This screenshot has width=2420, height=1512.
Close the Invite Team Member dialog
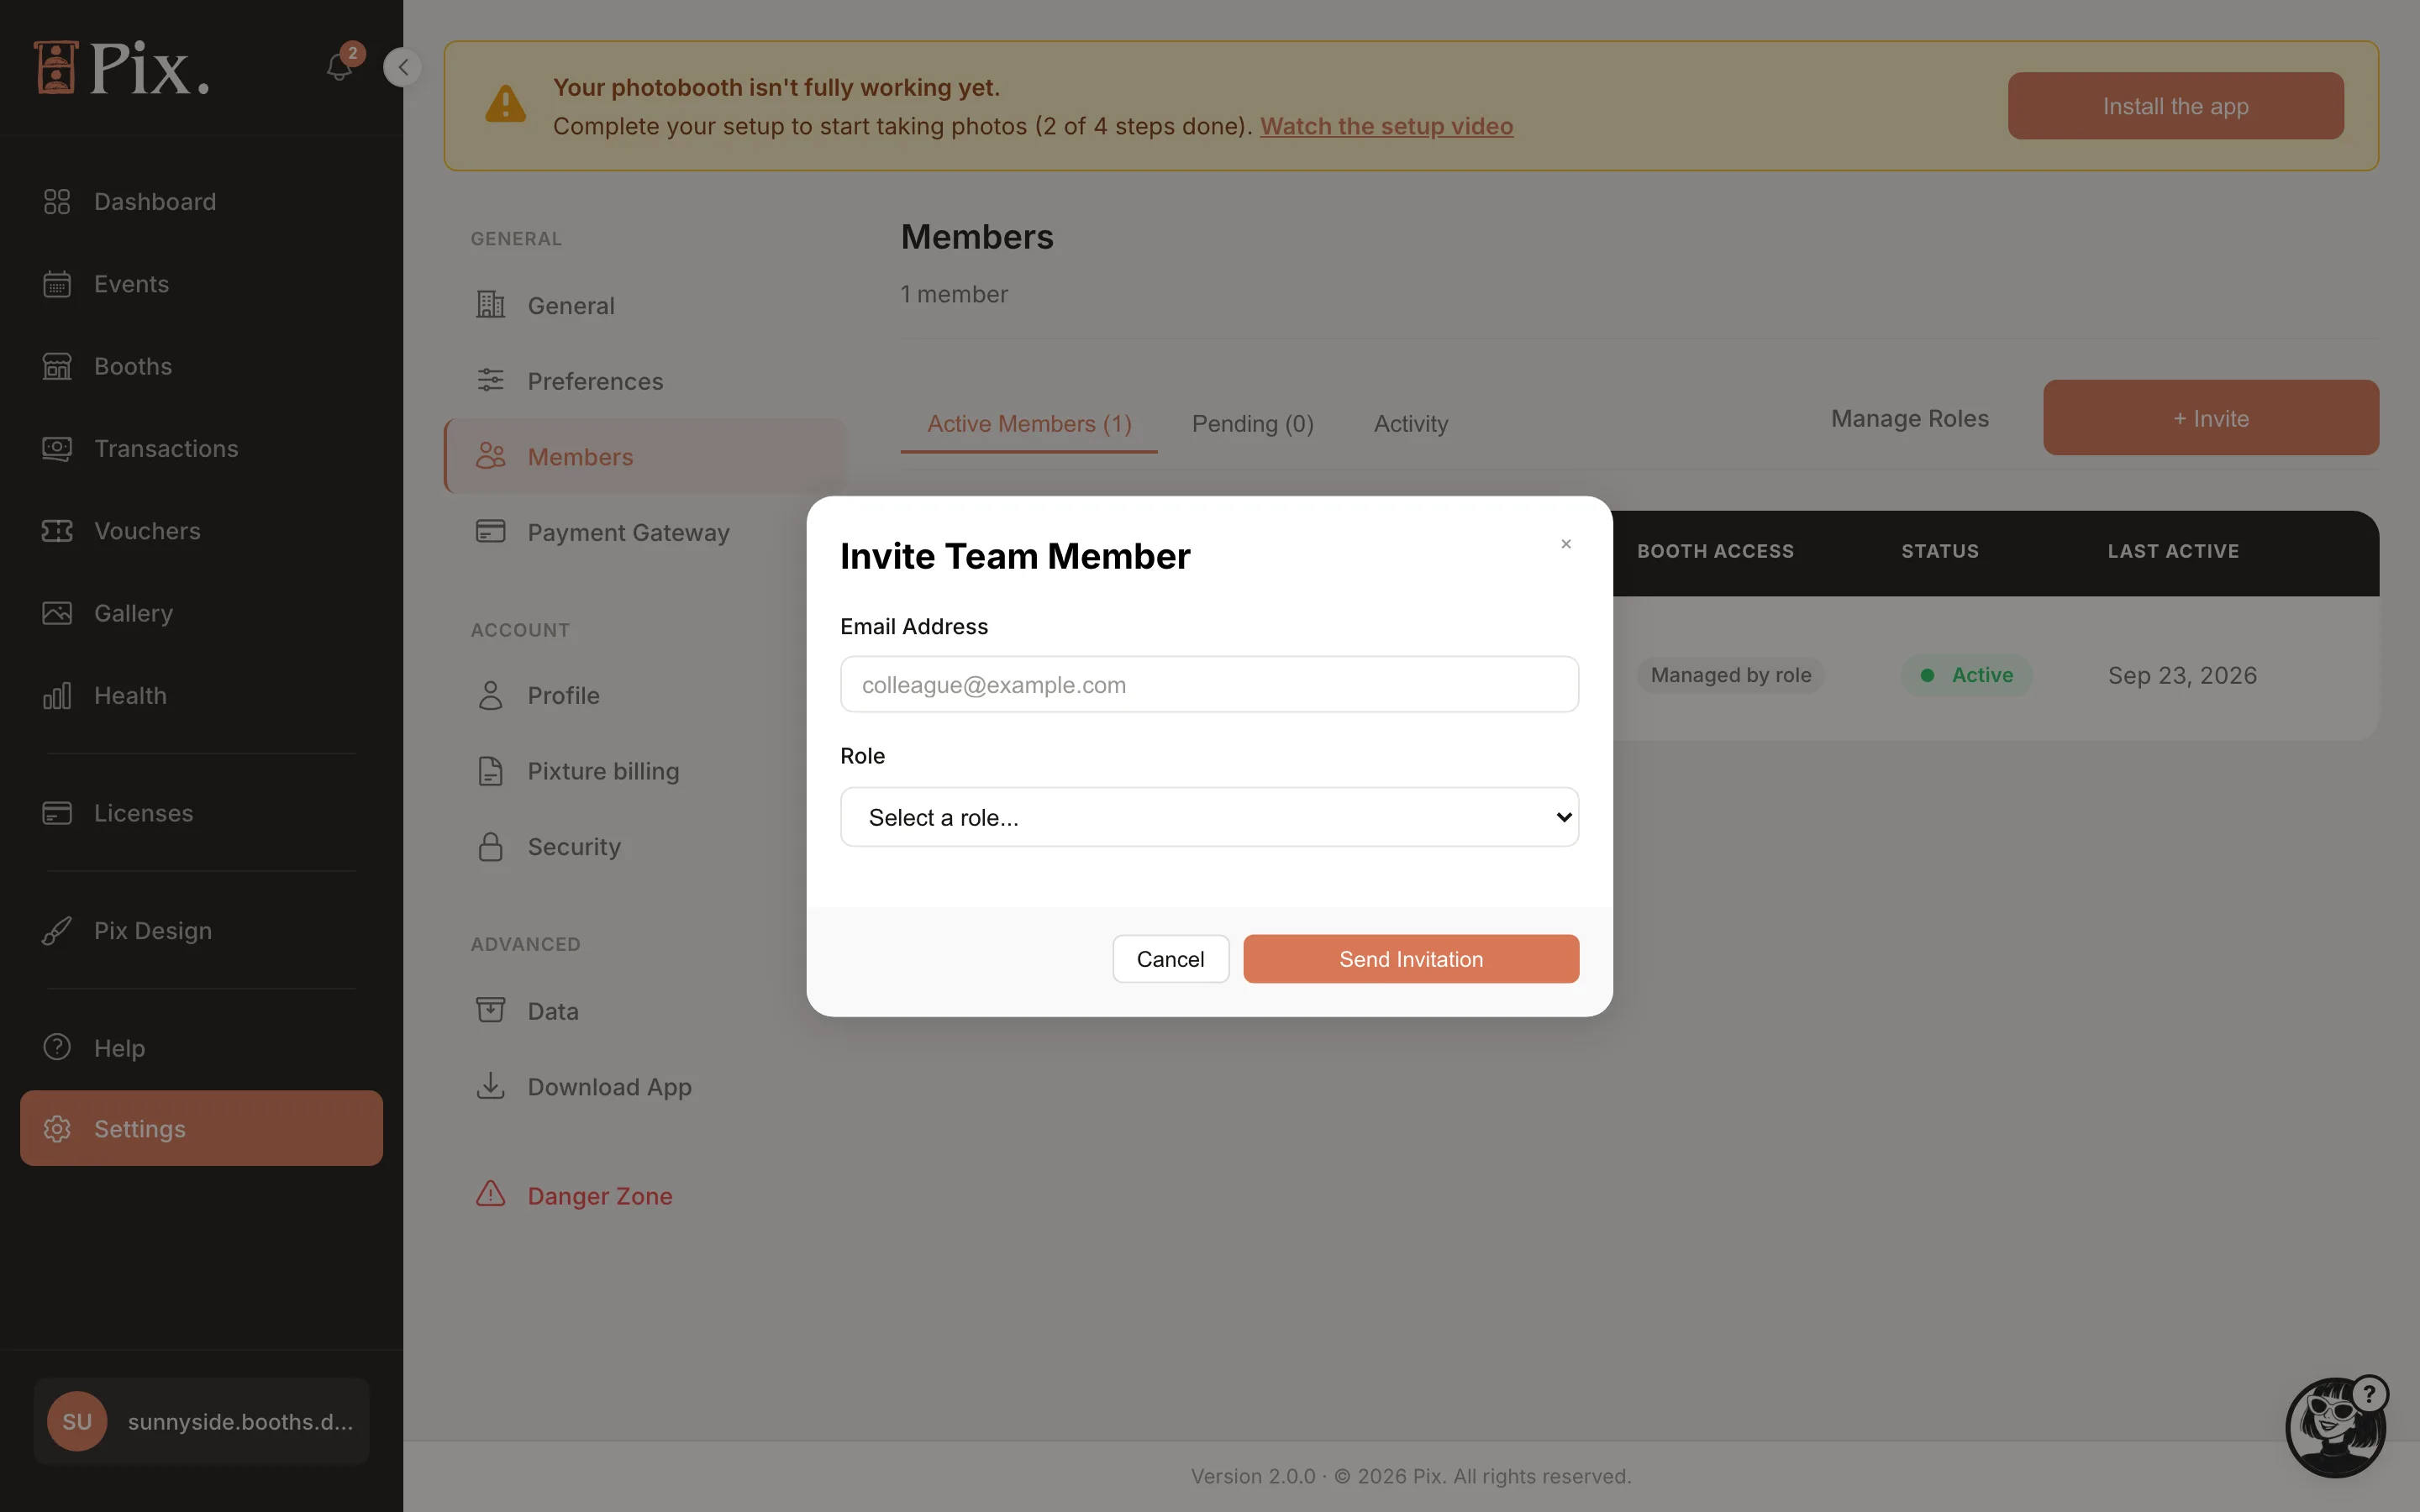(x=1566, y=544)
